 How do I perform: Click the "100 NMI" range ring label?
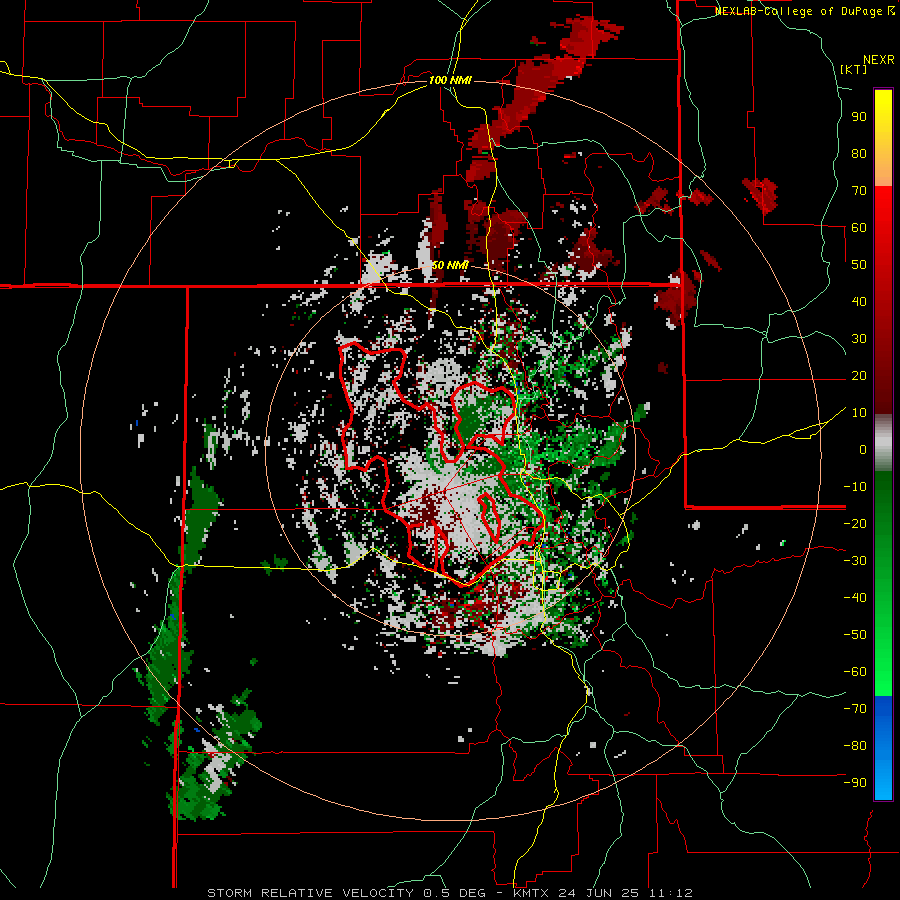coord(450,80)
